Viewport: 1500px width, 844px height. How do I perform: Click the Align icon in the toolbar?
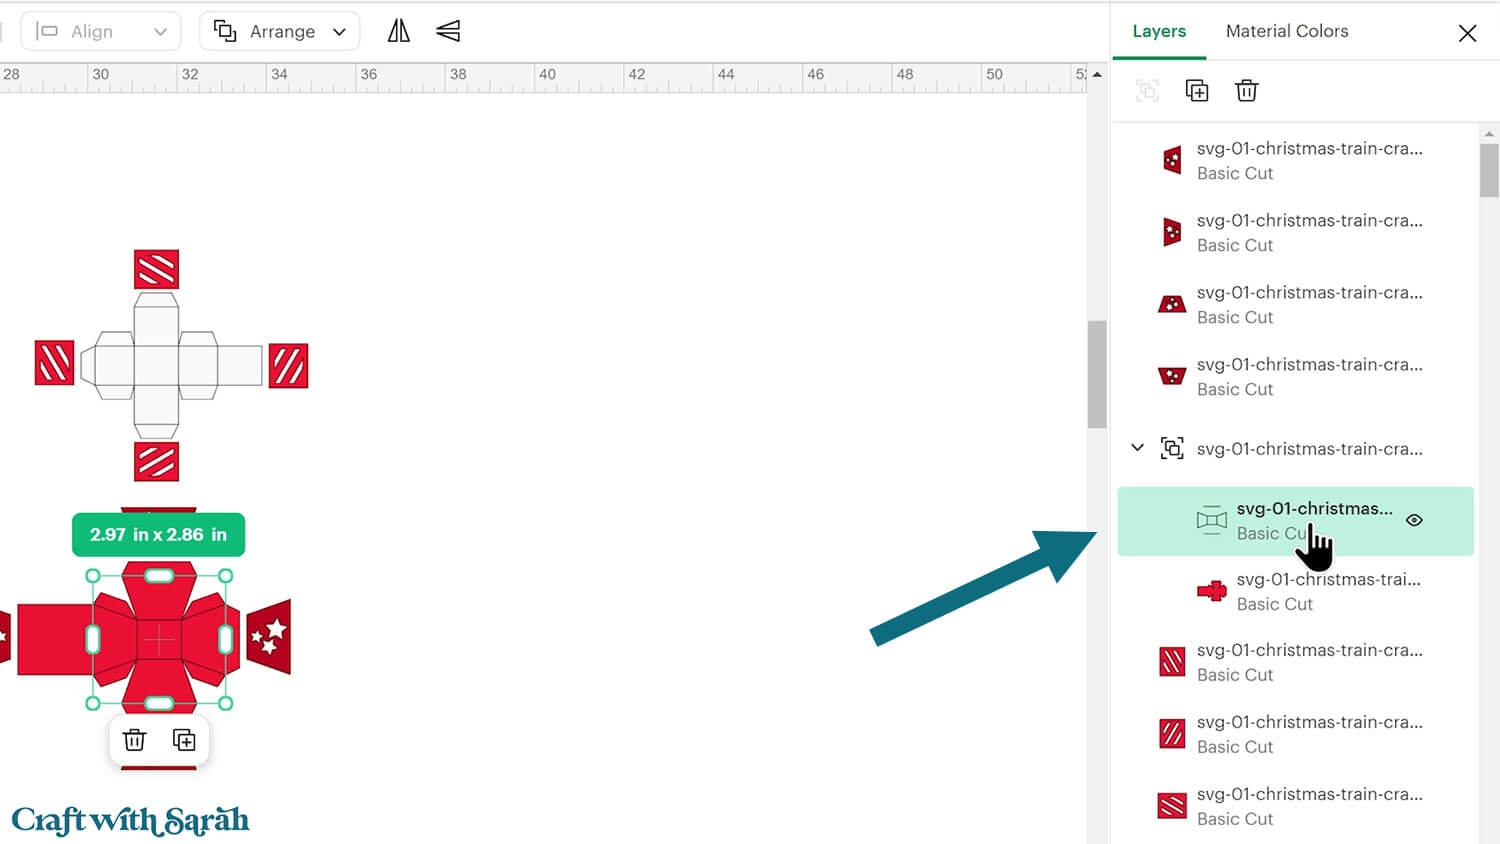(47, 31)
